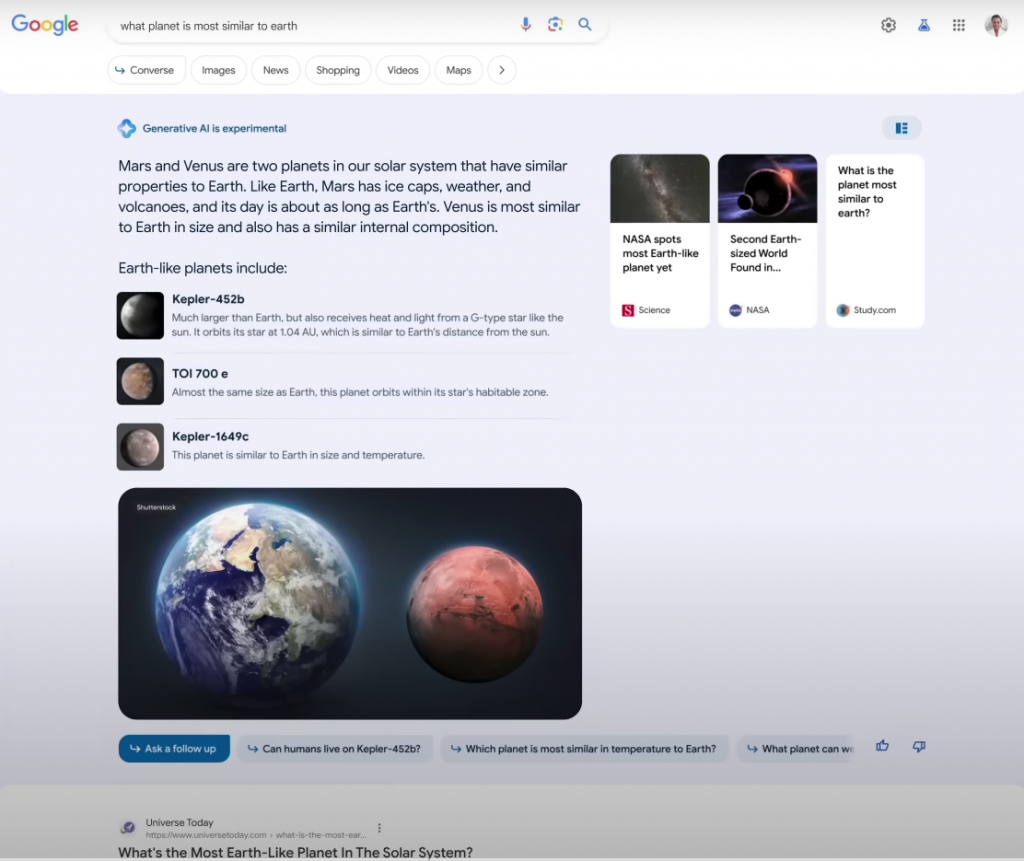Switch to the Images tab
This screenshot has height=861, width=1024.
[x=218, y=70]
